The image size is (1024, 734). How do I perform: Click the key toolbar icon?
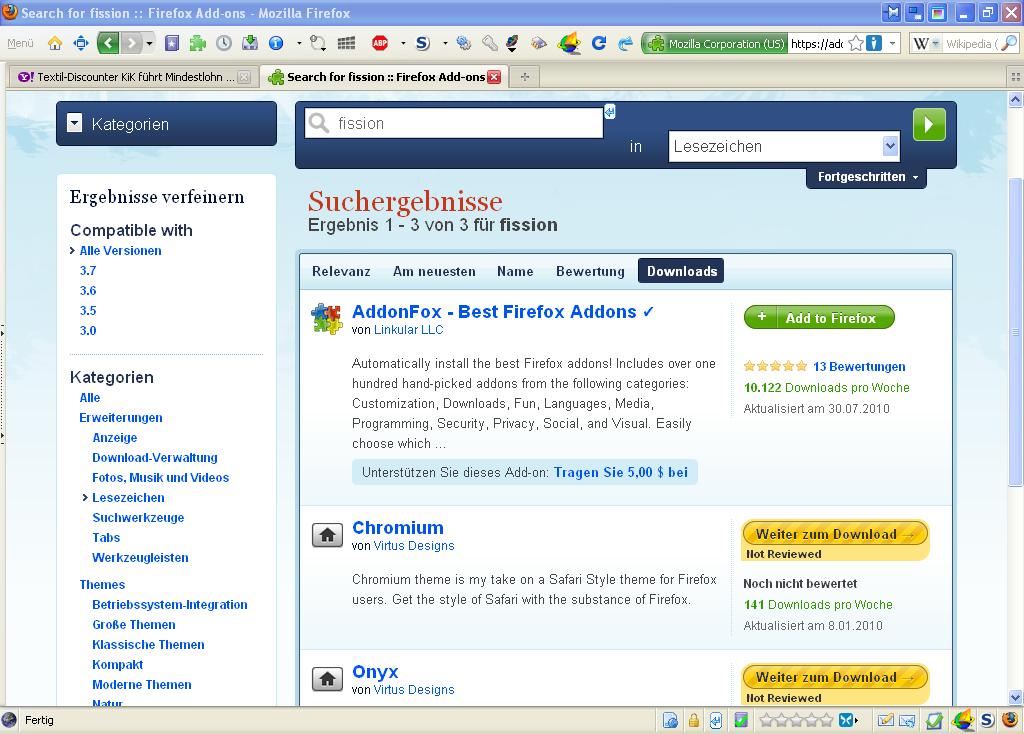click(489, 44)
